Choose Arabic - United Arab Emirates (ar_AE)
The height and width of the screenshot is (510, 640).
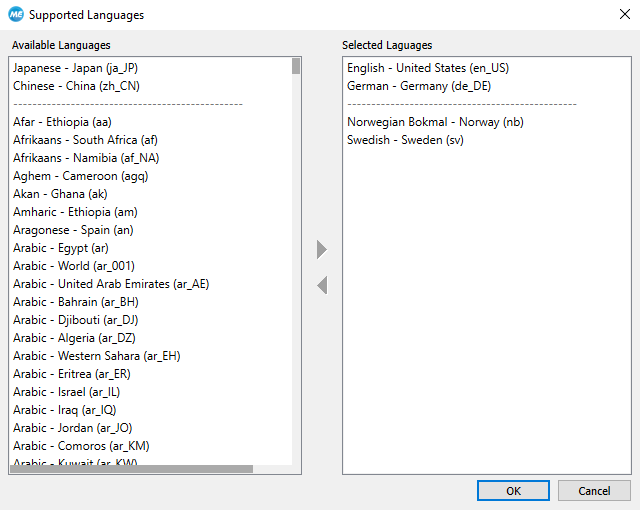point(111,284)
